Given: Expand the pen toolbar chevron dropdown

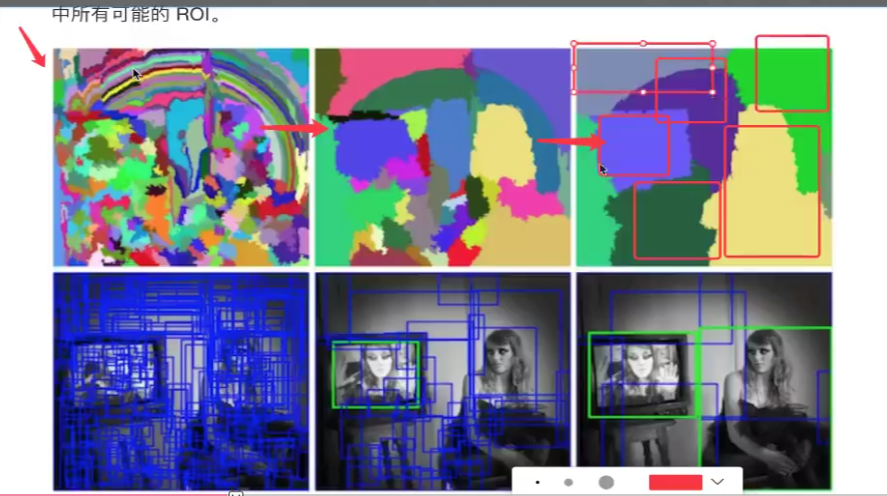Looking at the screenshot, I should [717, 482].
